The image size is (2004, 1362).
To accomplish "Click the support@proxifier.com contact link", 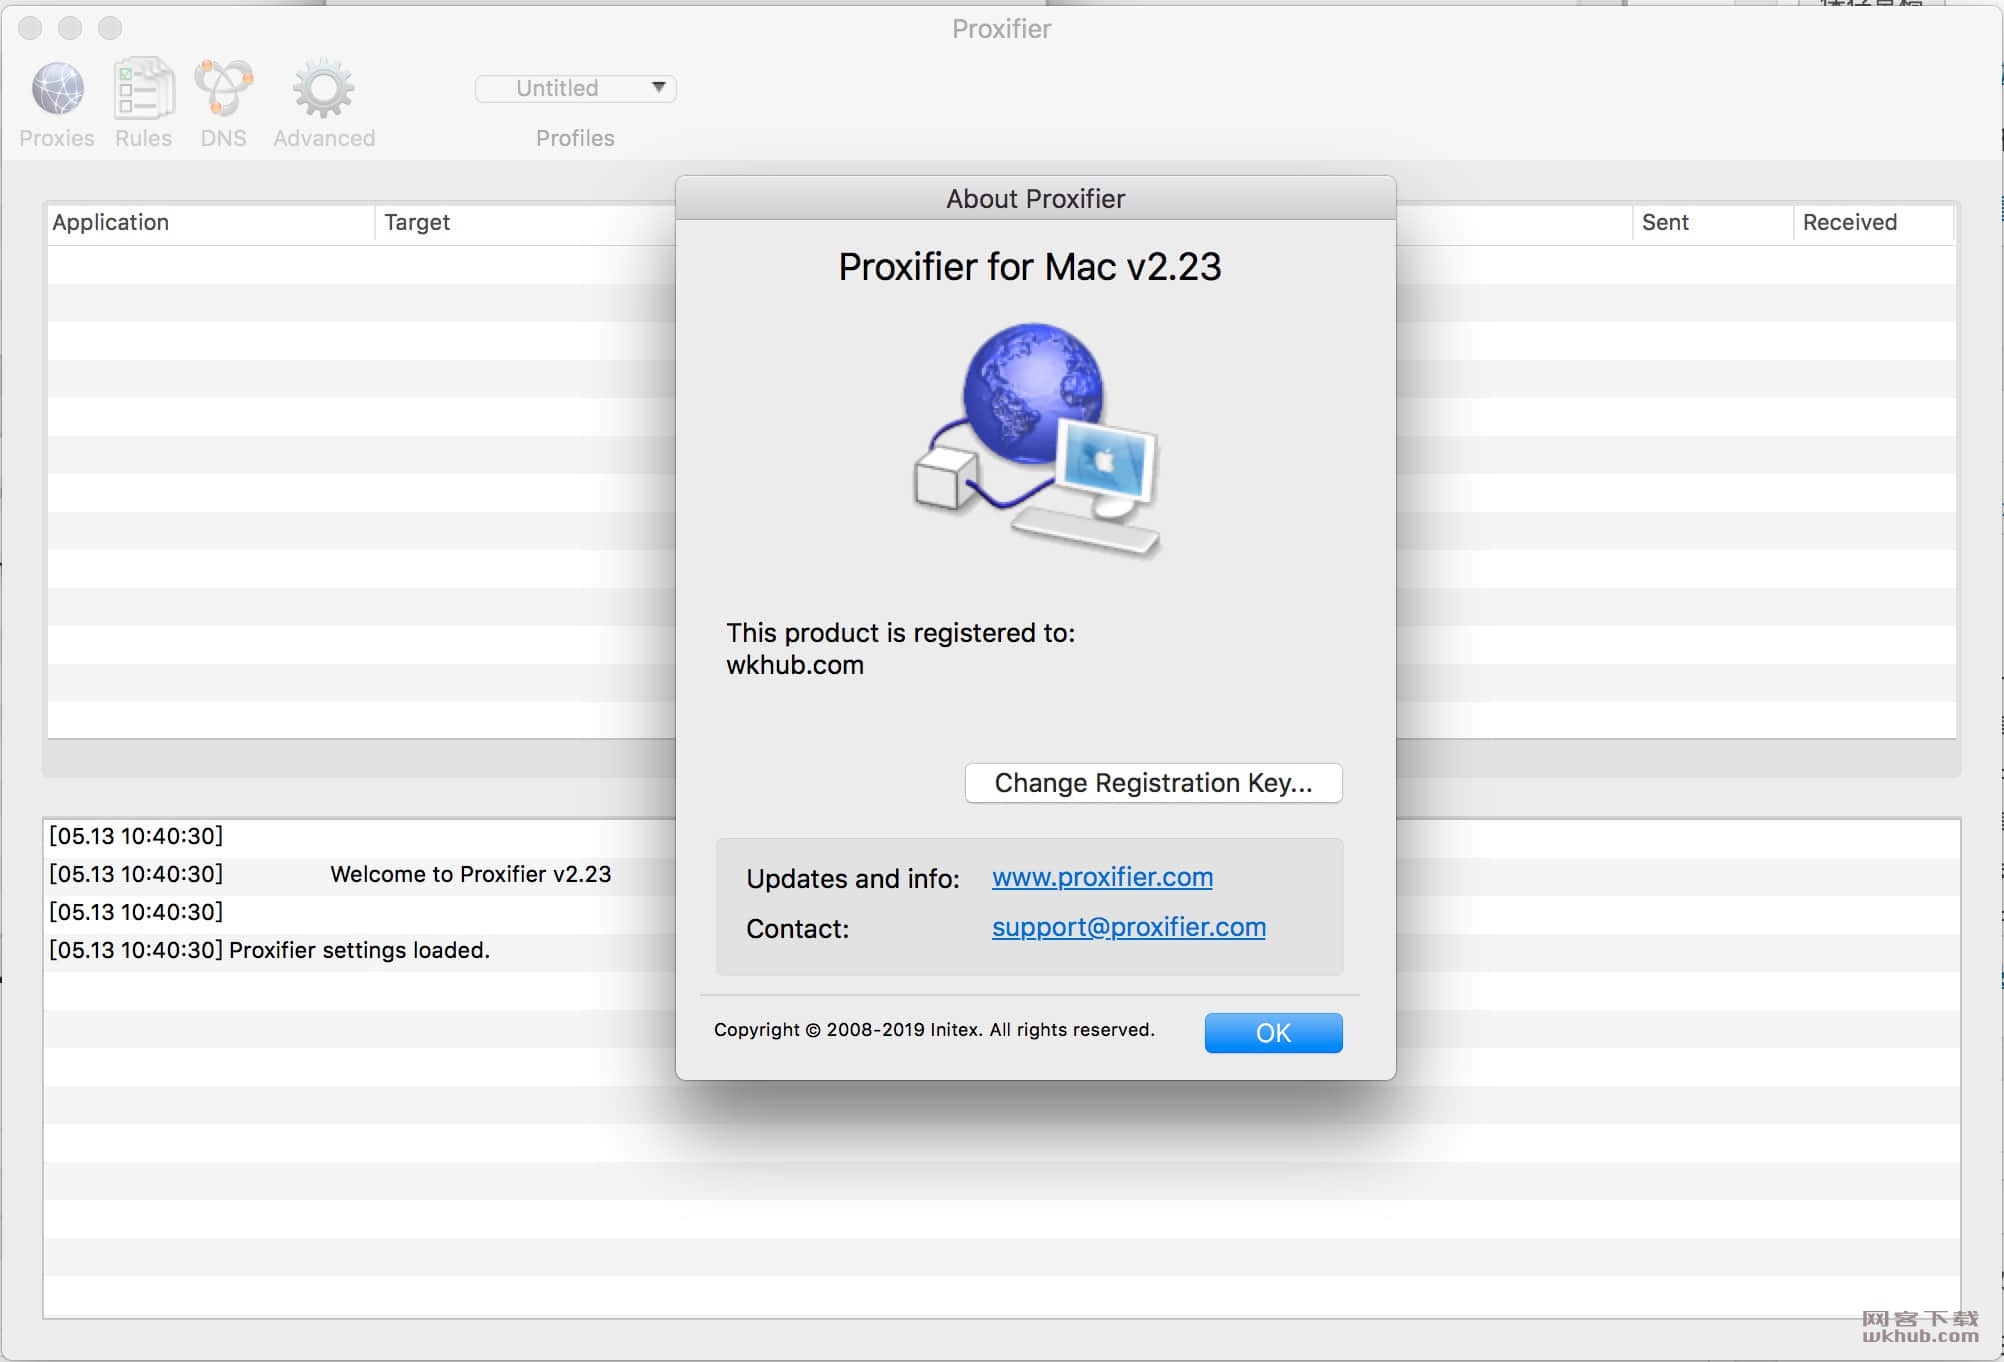I will (x=1128, y=927).
